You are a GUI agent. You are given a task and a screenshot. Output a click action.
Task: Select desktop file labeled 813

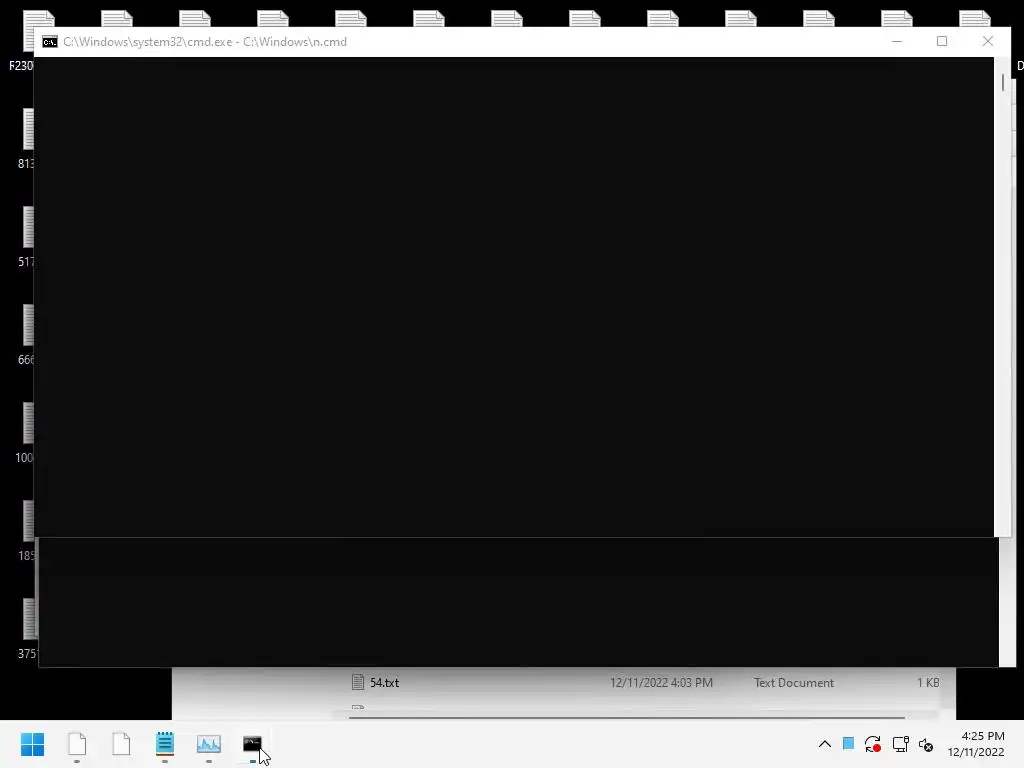tap(26, 139)
